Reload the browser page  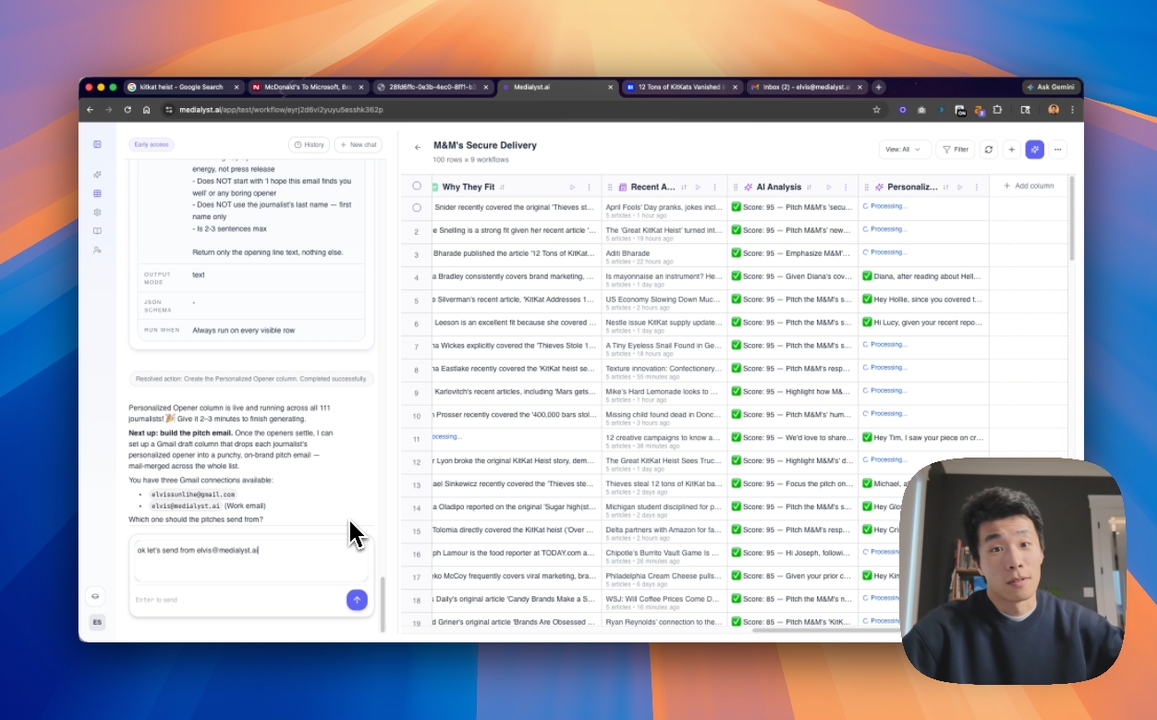pyautogui.click(x=128, y=110)
